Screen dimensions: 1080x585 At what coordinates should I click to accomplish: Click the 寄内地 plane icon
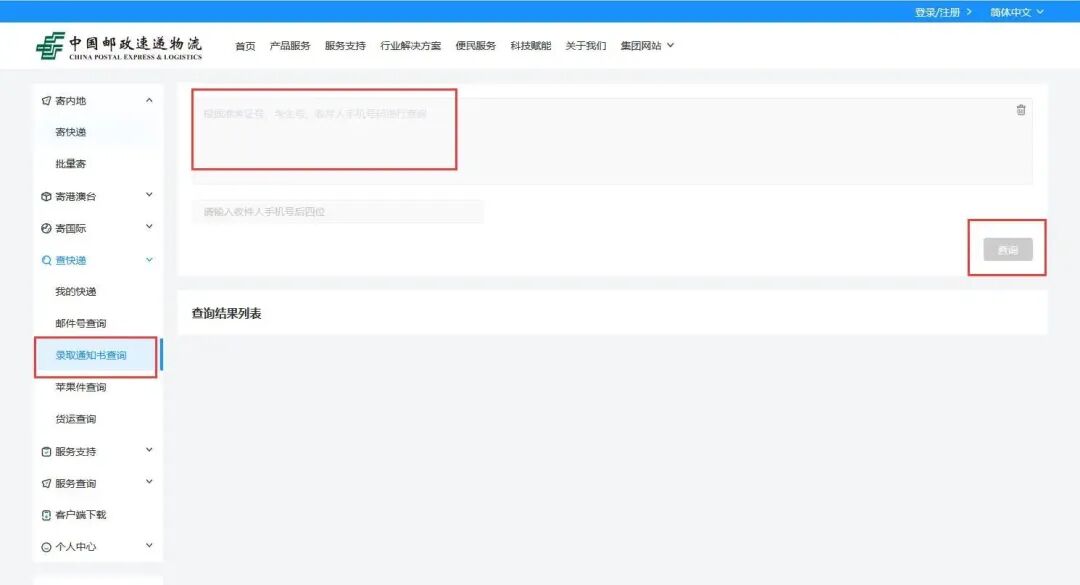click(46, 101)
